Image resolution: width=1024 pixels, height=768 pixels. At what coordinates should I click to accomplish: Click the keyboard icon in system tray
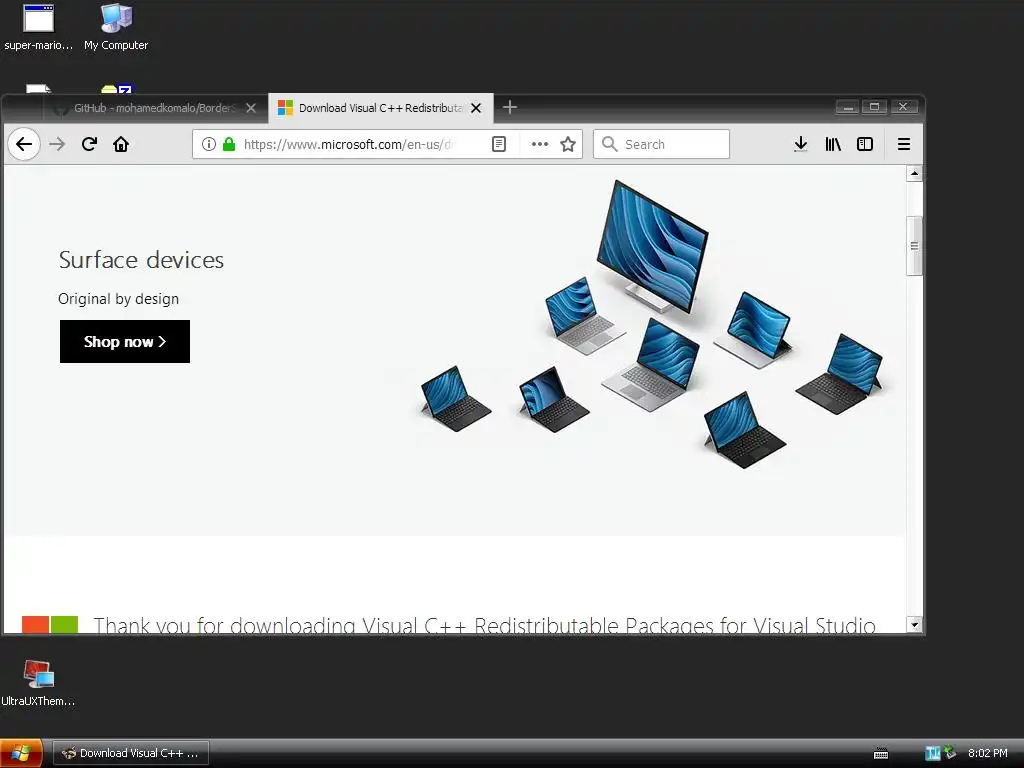pos(881,754)
